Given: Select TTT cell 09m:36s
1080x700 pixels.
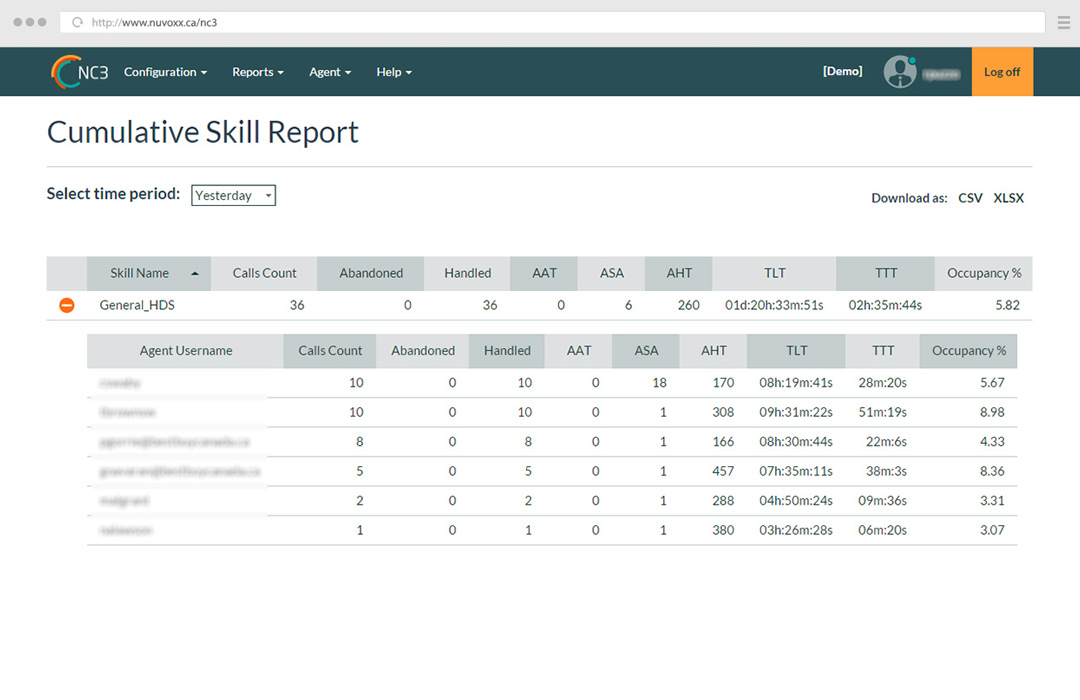Looking at the screenshot, I should coord(882,501).
